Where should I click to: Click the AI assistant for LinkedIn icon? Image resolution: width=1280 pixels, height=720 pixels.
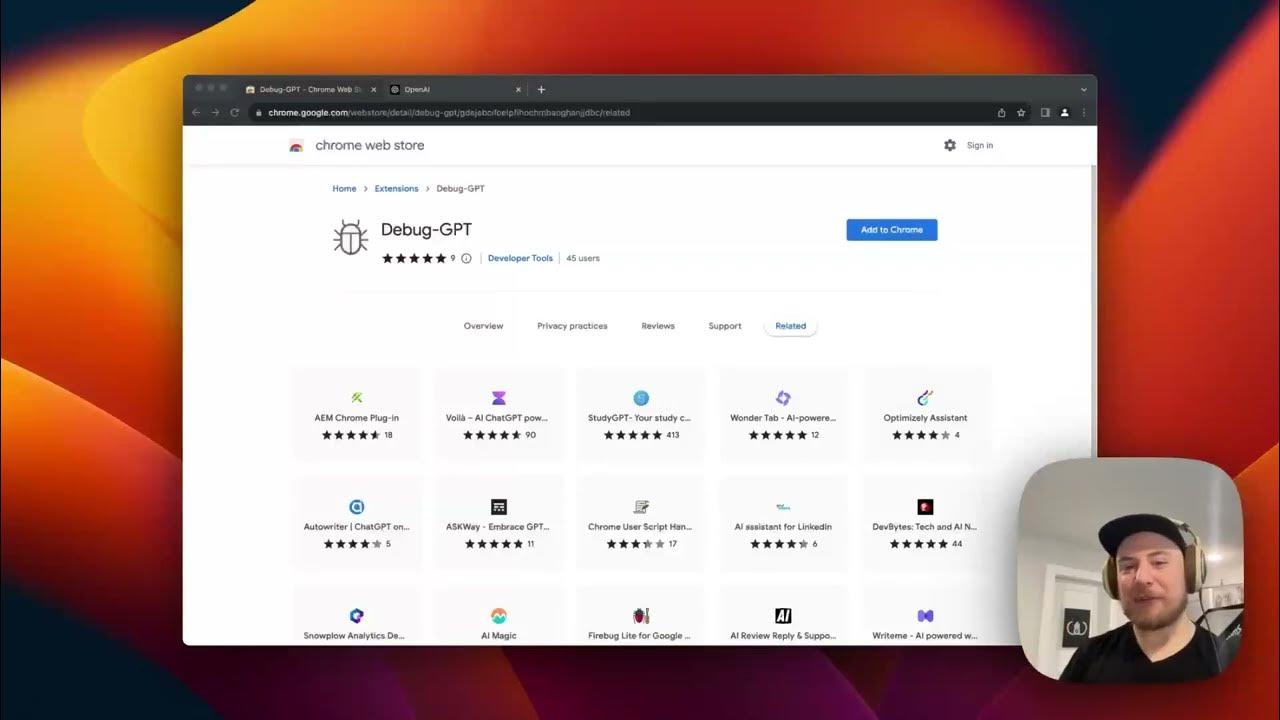[783, 507]
